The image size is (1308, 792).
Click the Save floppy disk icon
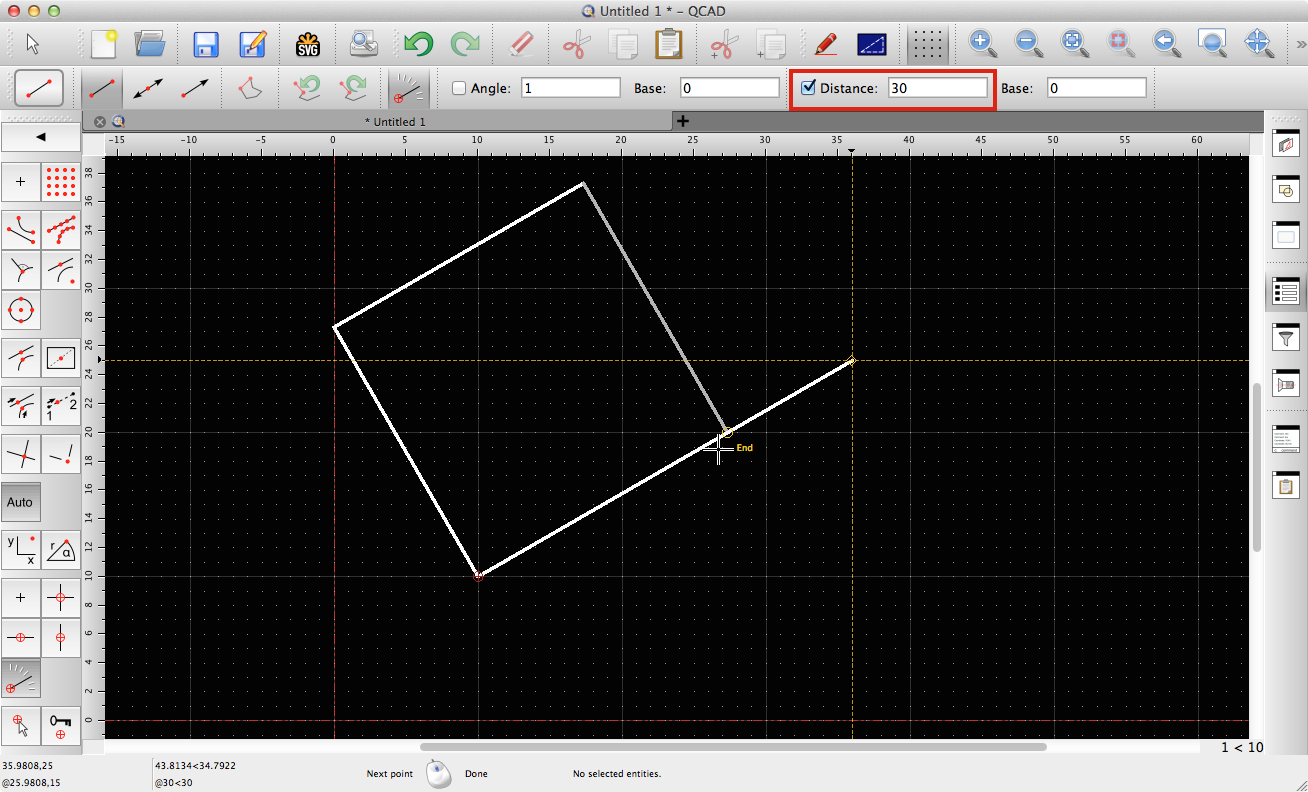206,44
